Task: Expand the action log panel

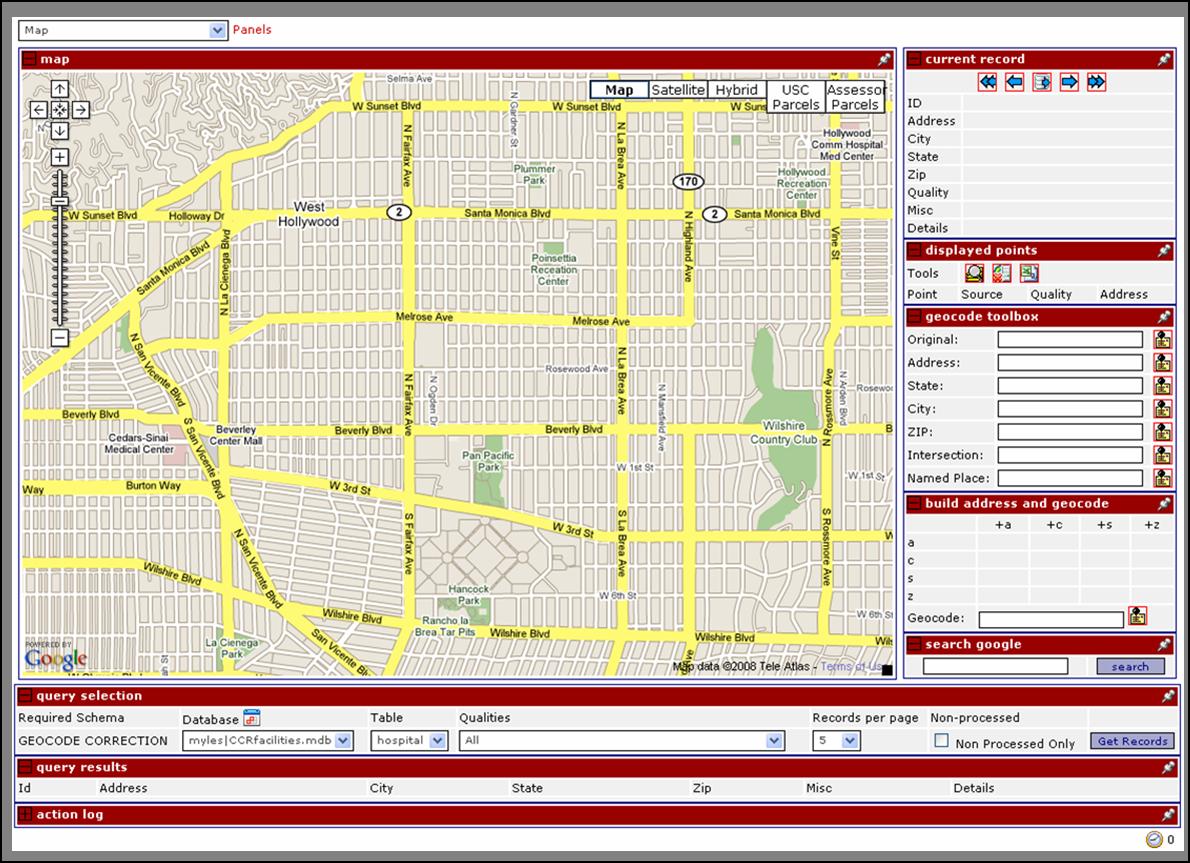Action: coord(25,814)
